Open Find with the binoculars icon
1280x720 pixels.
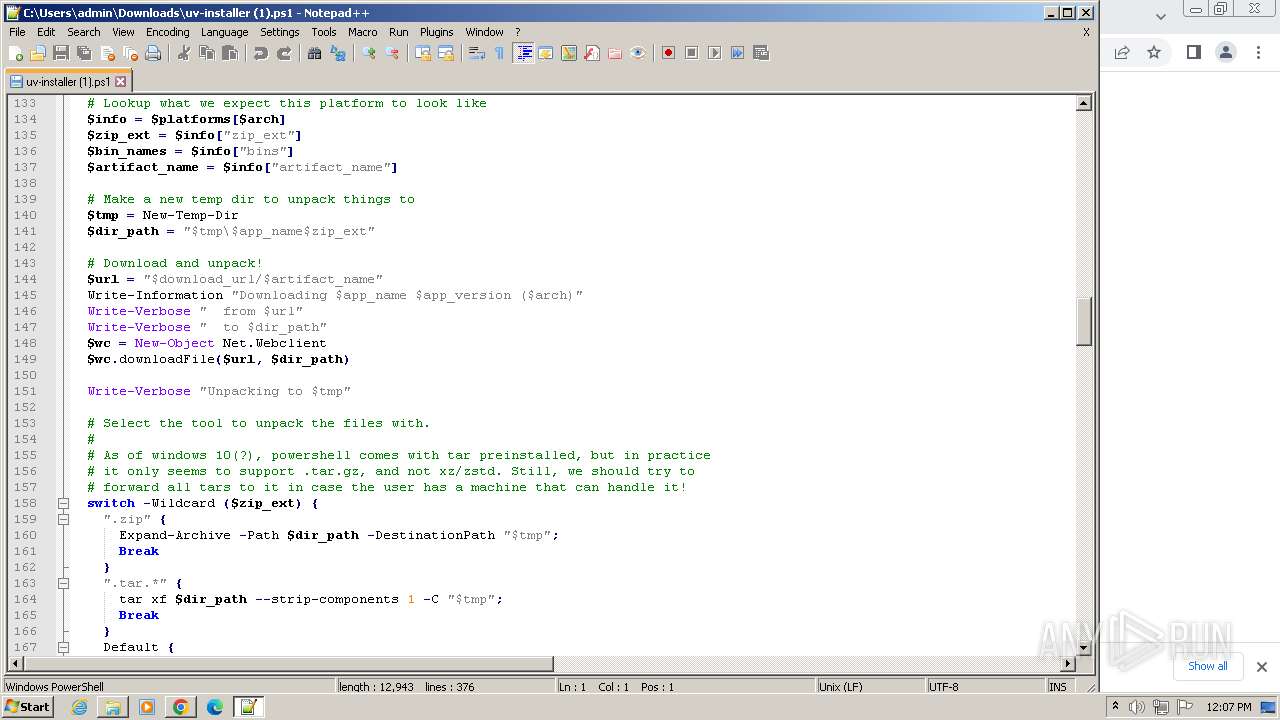tap(315, 53)
